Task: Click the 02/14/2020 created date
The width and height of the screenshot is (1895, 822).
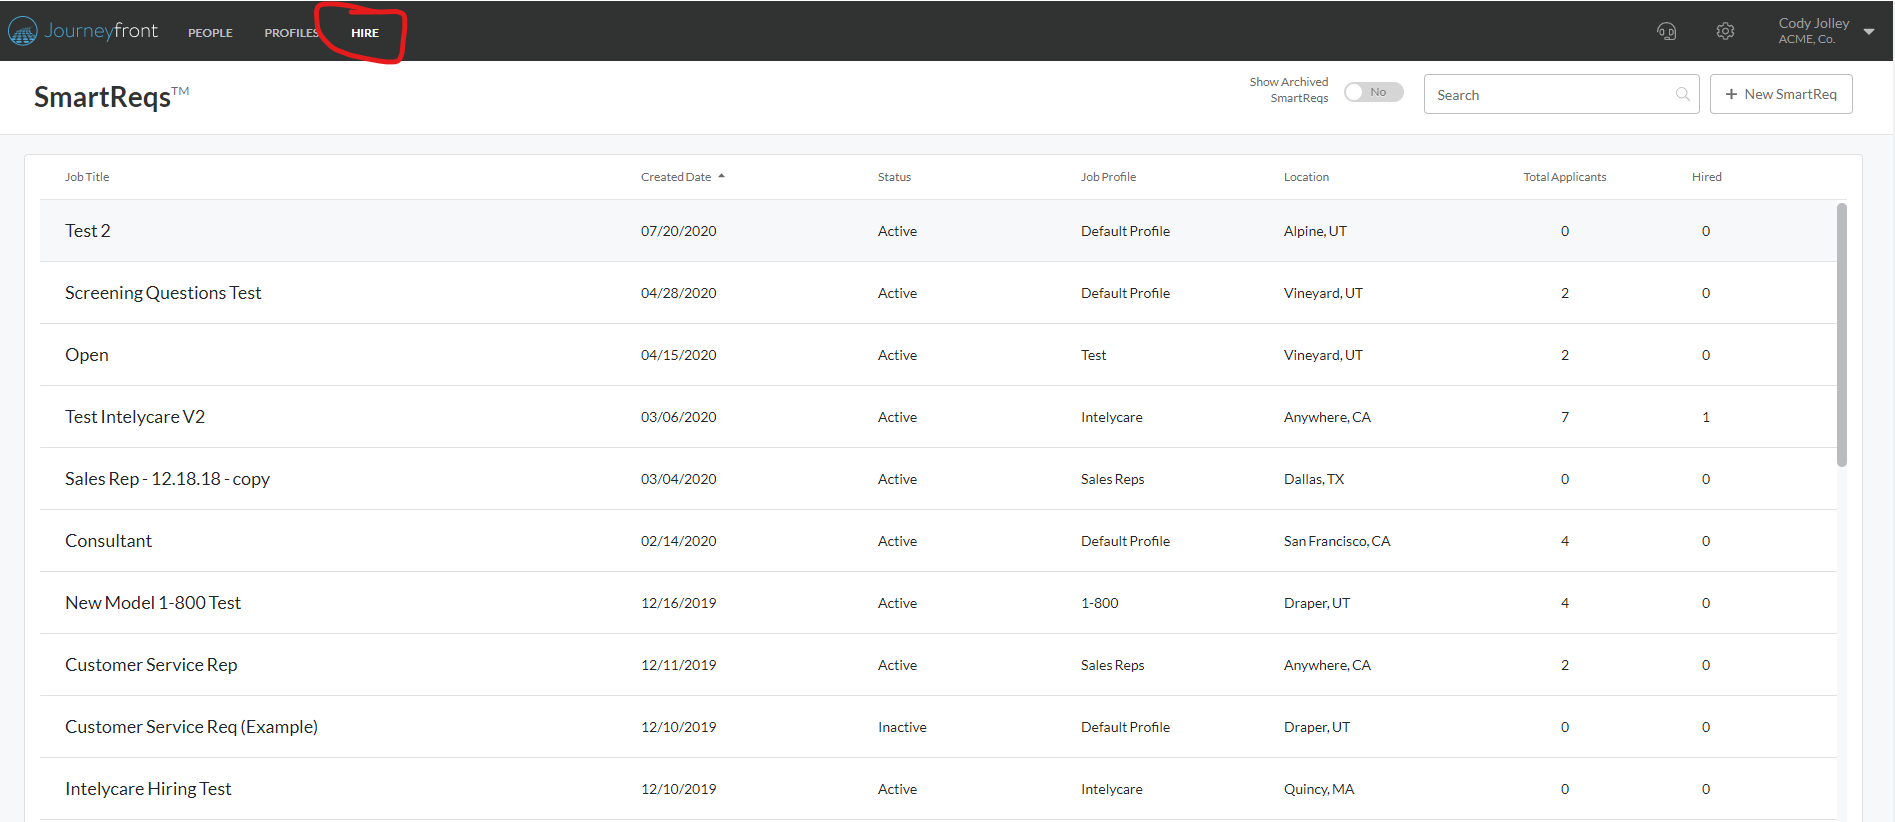Action: (x=678, y=541)
